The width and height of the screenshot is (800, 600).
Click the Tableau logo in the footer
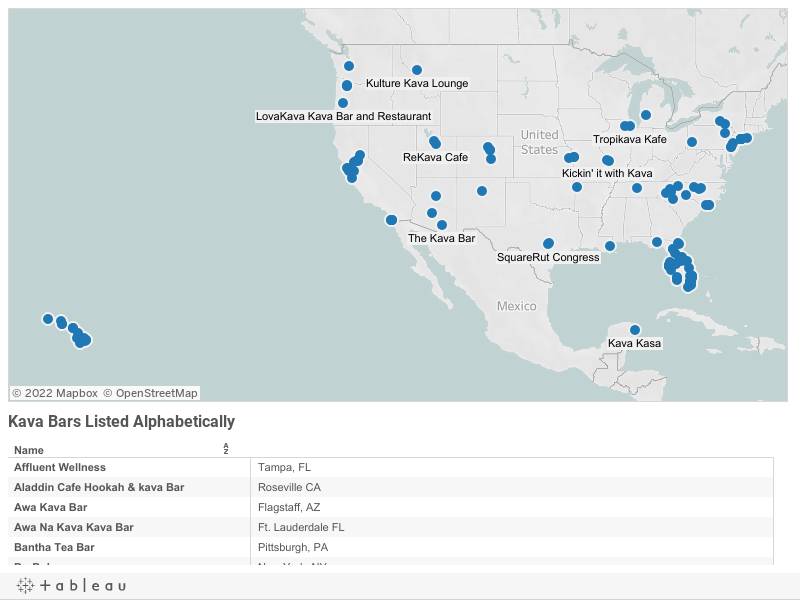71,585
